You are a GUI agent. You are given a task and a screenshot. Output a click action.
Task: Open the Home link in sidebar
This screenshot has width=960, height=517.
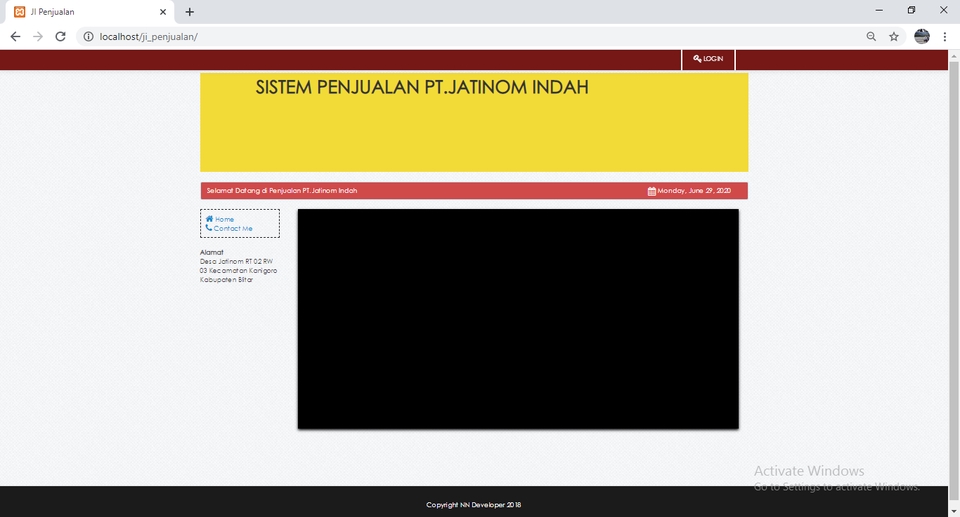tap(224, 219)
